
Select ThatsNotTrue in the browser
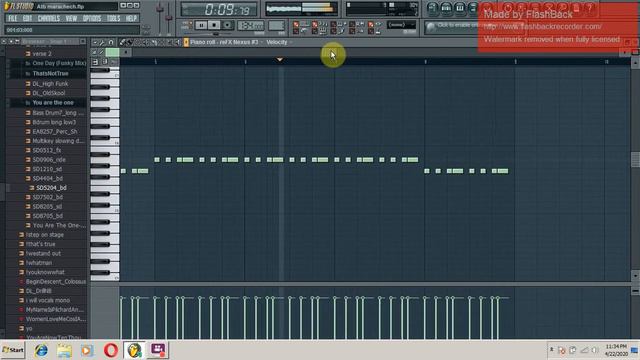coord(50,73)
